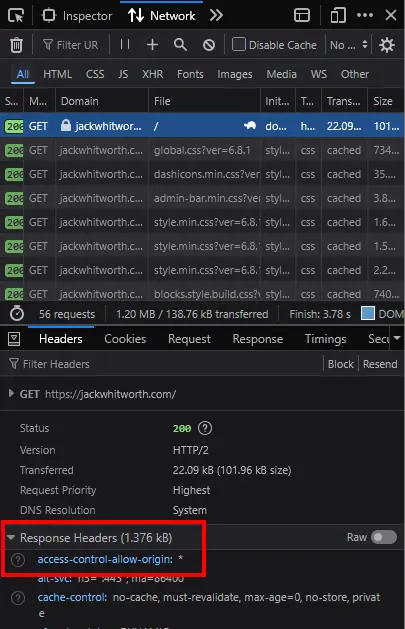Filter requests by HTML

[57, 74]
